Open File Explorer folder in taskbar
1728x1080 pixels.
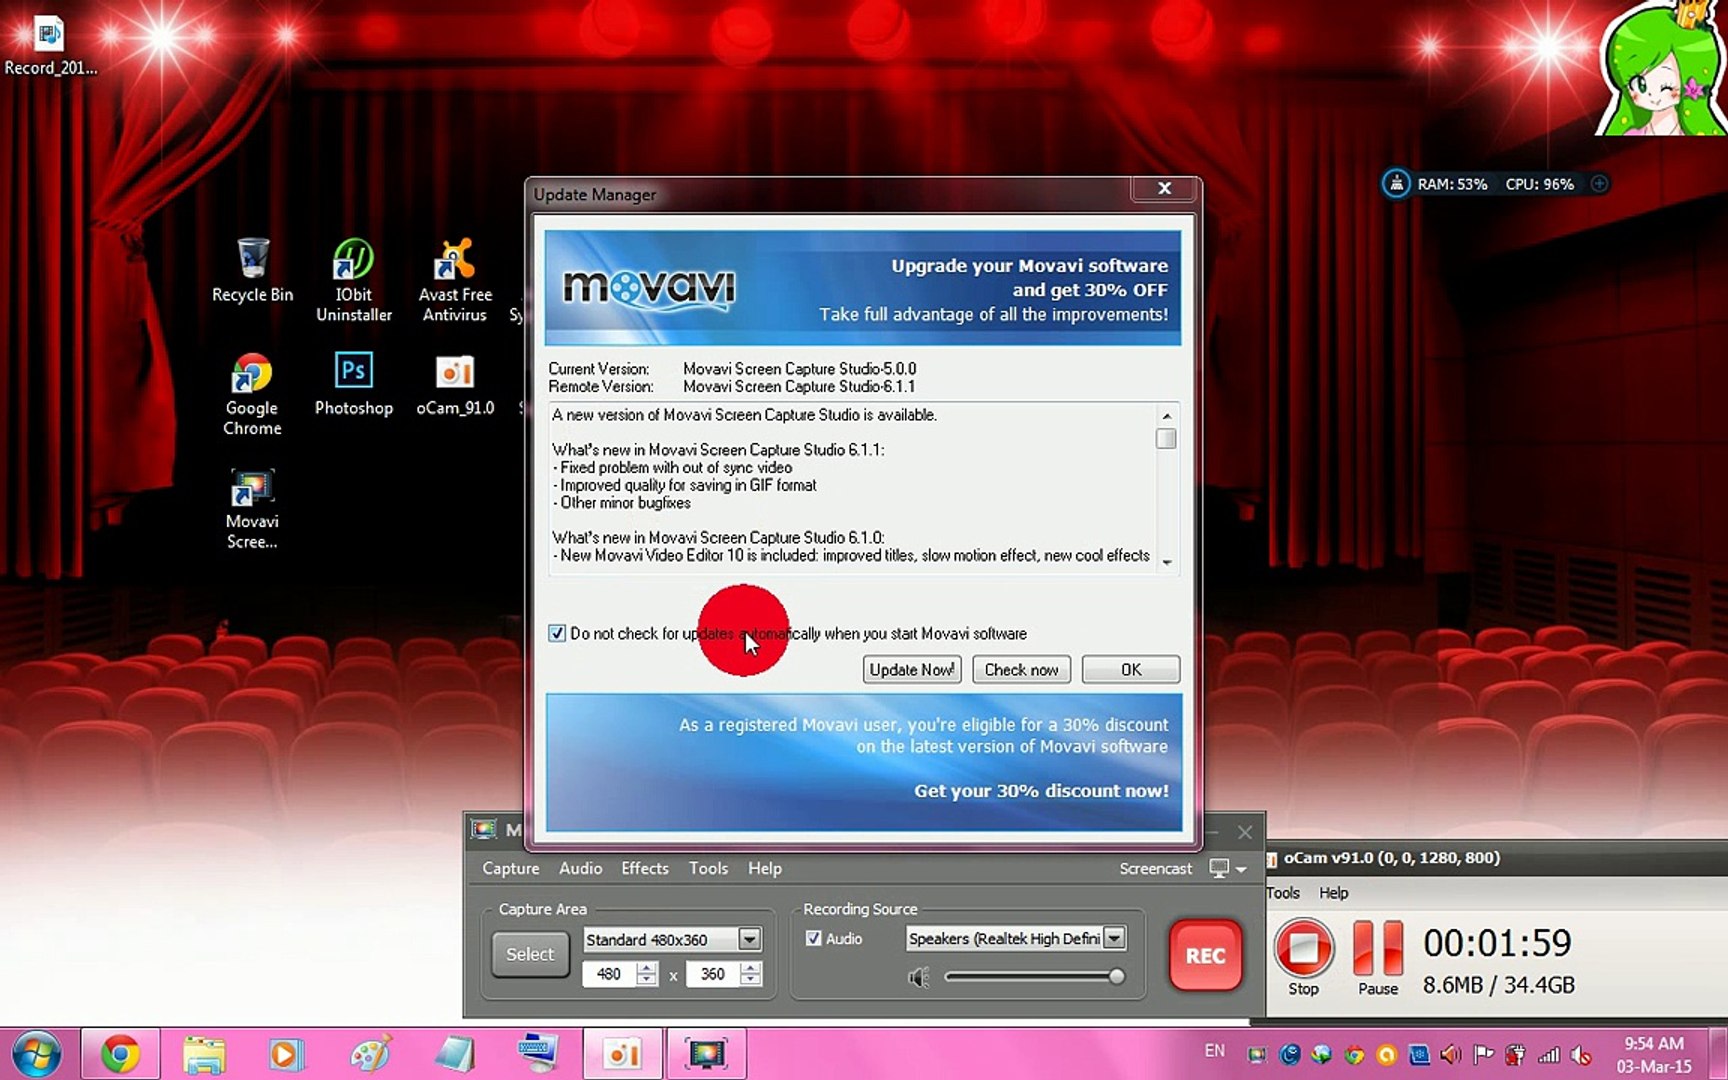click(204, 1054)
